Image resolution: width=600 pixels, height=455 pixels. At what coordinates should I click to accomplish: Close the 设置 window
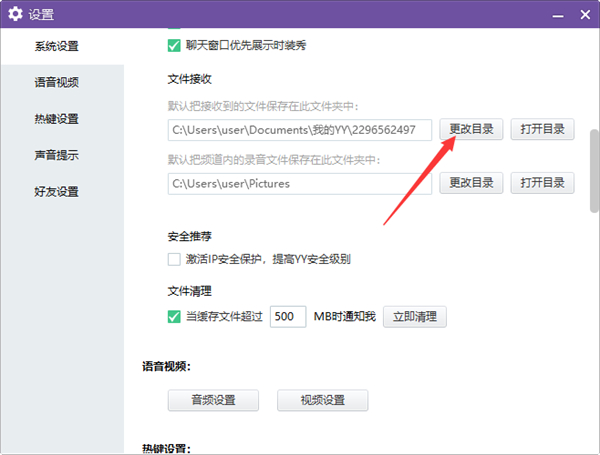(x=585, y=15)
